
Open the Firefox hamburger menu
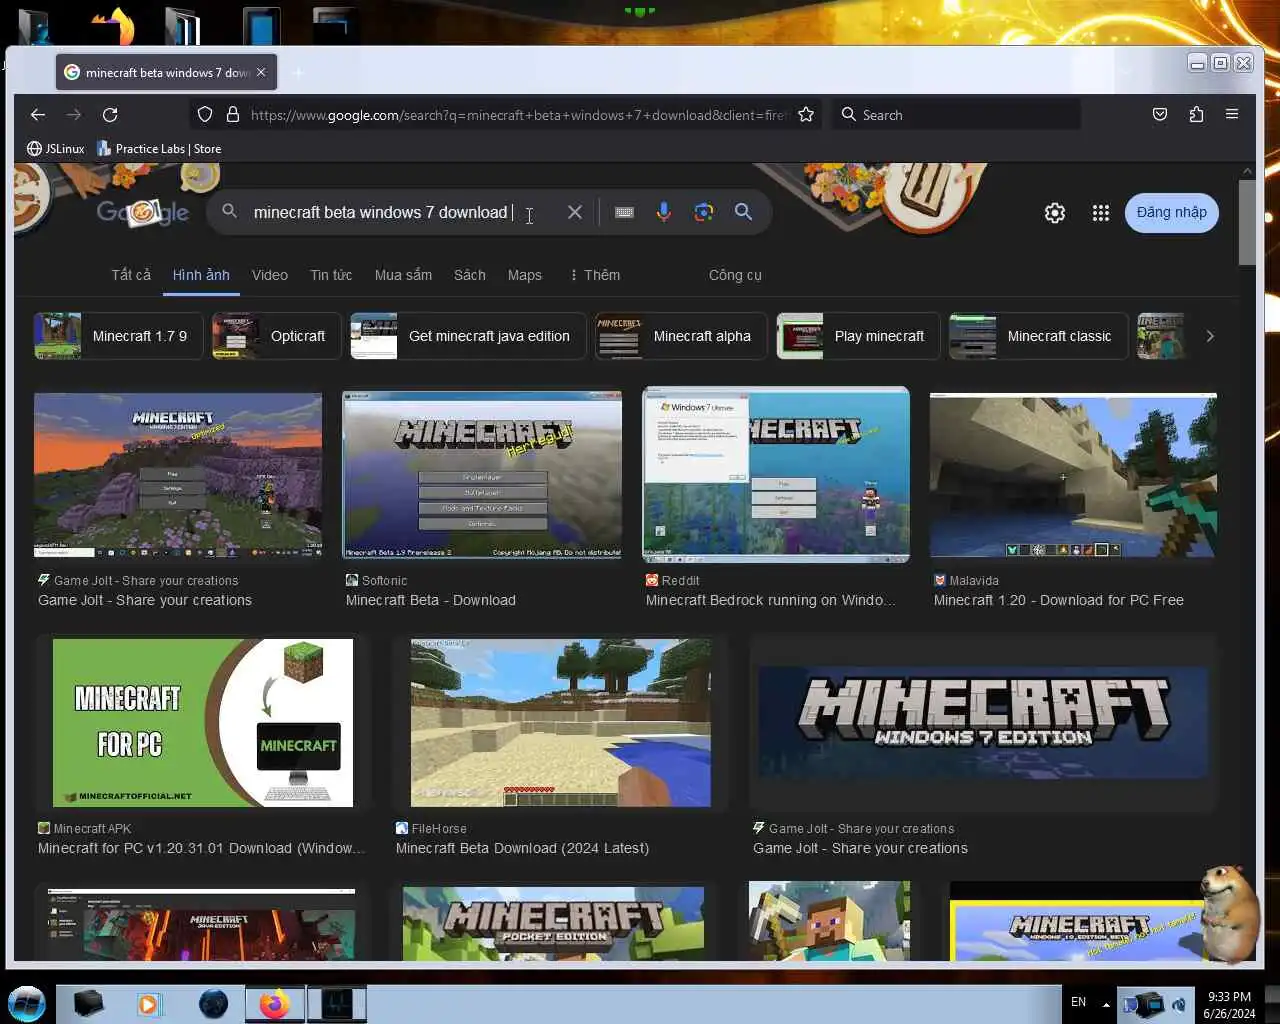point(1232,115)
